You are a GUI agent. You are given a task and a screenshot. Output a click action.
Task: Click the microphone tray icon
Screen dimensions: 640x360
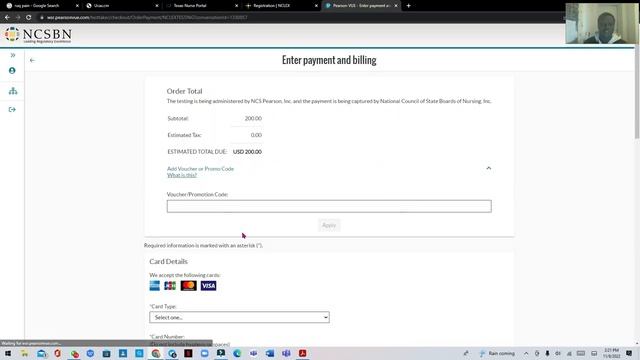pos(547,353)
